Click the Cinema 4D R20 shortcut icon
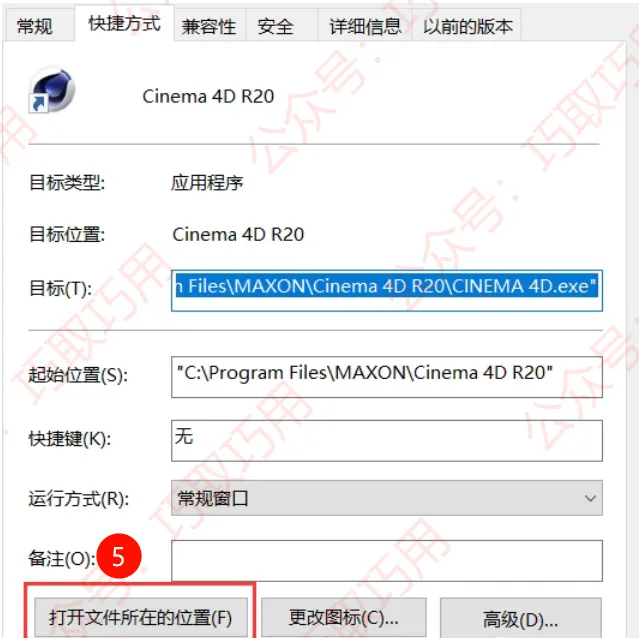Viewport: 639px width, 638px height. [52, 90]
